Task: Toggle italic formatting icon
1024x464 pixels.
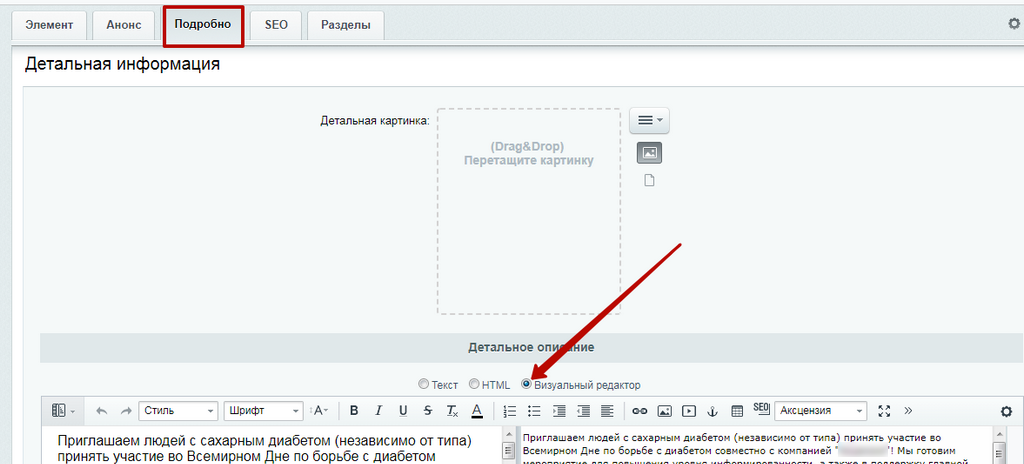Action: point(378,410)
